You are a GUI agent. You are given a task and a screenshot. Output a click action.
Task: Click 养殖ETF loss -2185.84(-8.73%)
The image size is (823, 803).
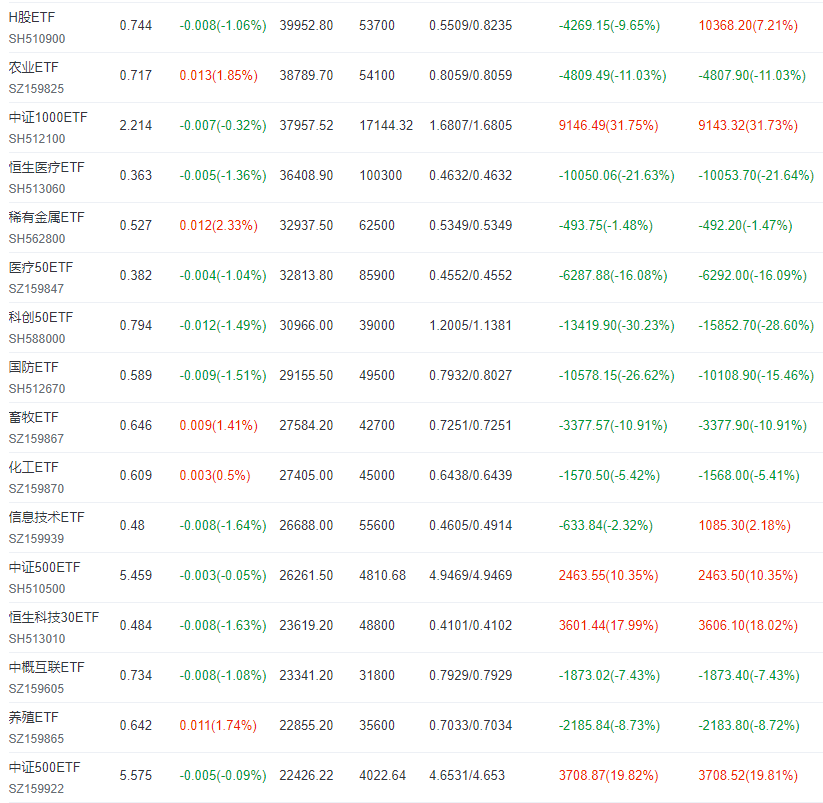[609, 725]
